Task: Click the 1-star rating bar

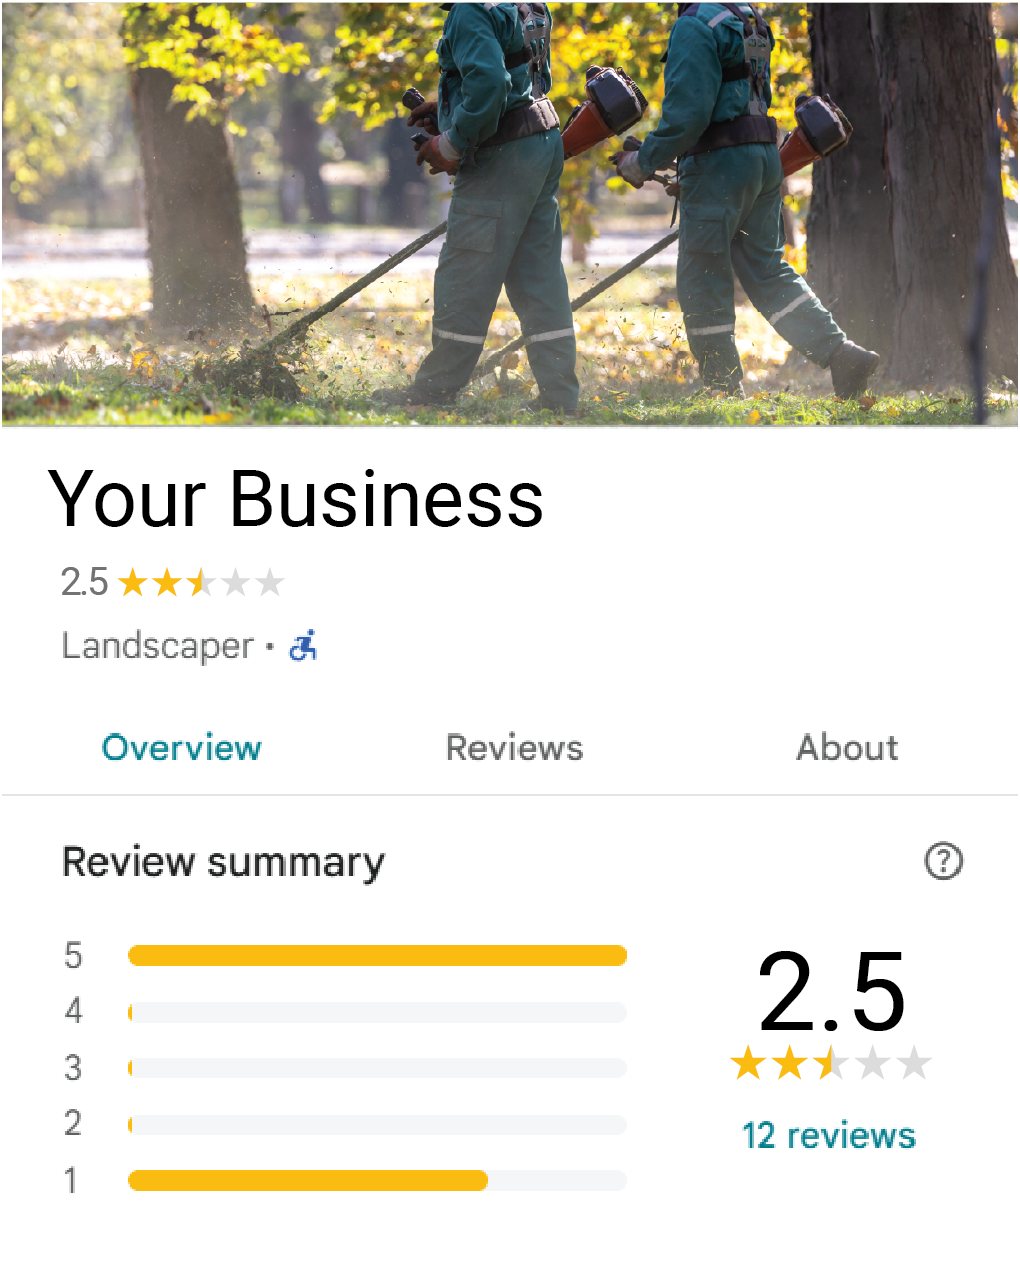Action: [377, 1181]
